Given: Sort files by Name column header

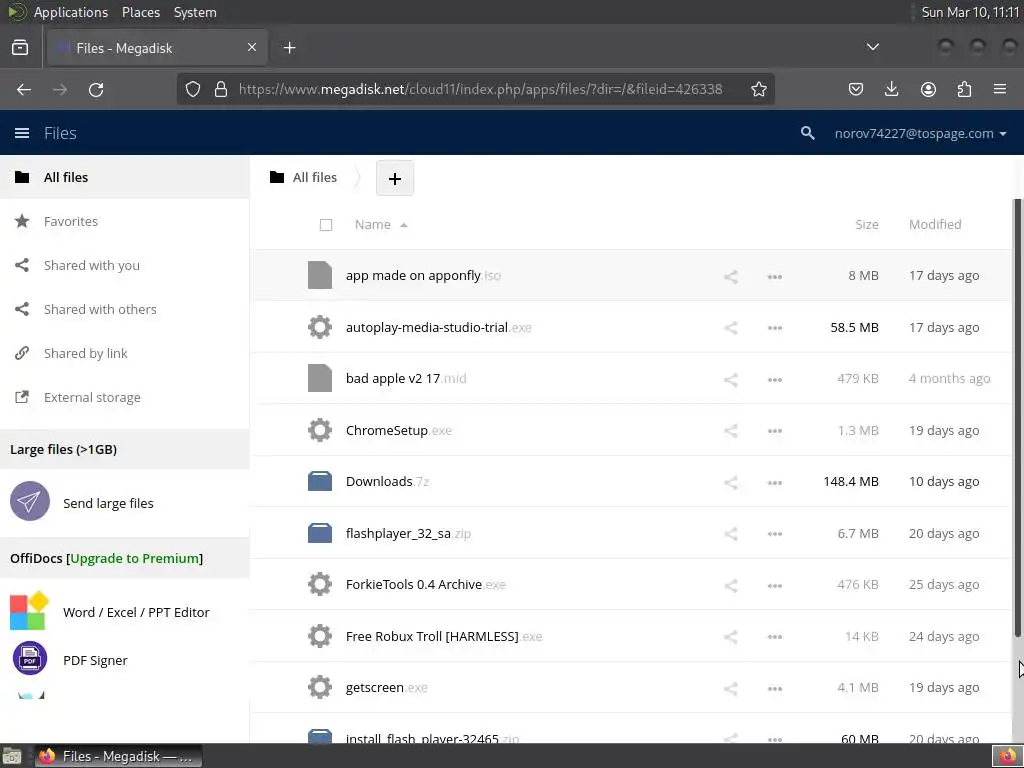Looking at the screenshot, I should coord(373,225).
